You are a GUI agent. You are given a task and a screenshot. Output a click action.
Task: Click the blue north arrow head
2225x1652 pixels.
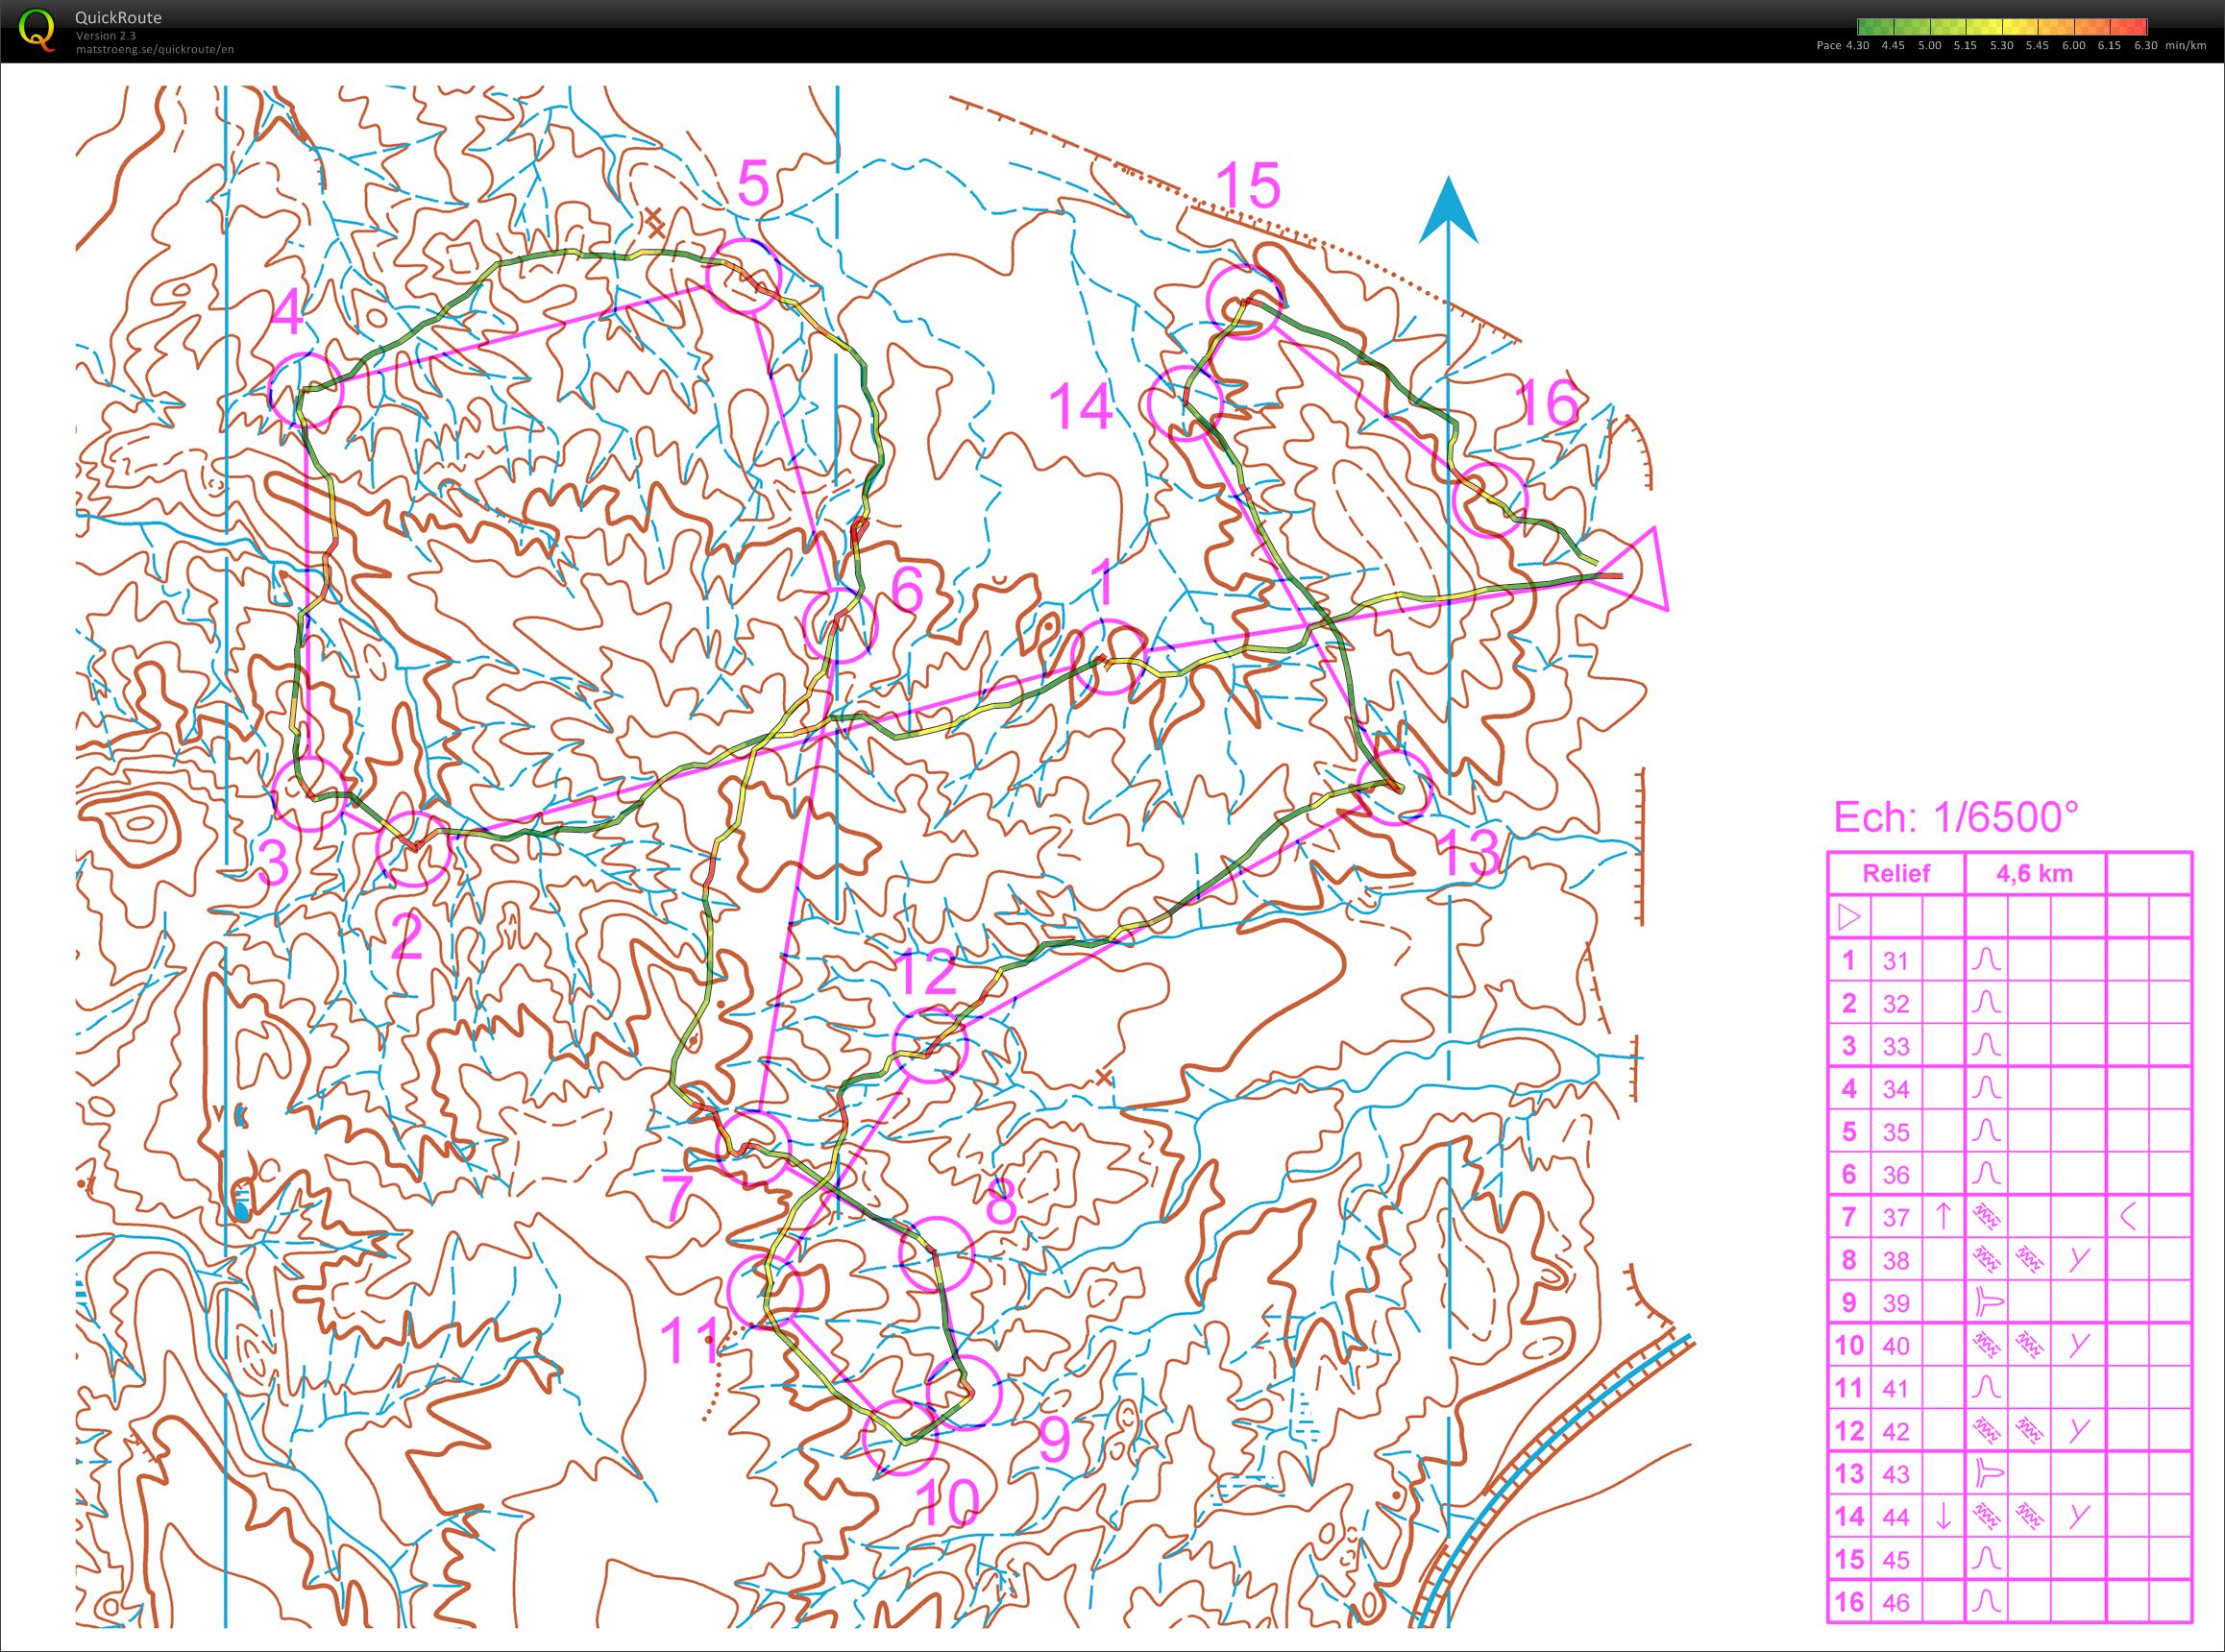coord(1448,212)
